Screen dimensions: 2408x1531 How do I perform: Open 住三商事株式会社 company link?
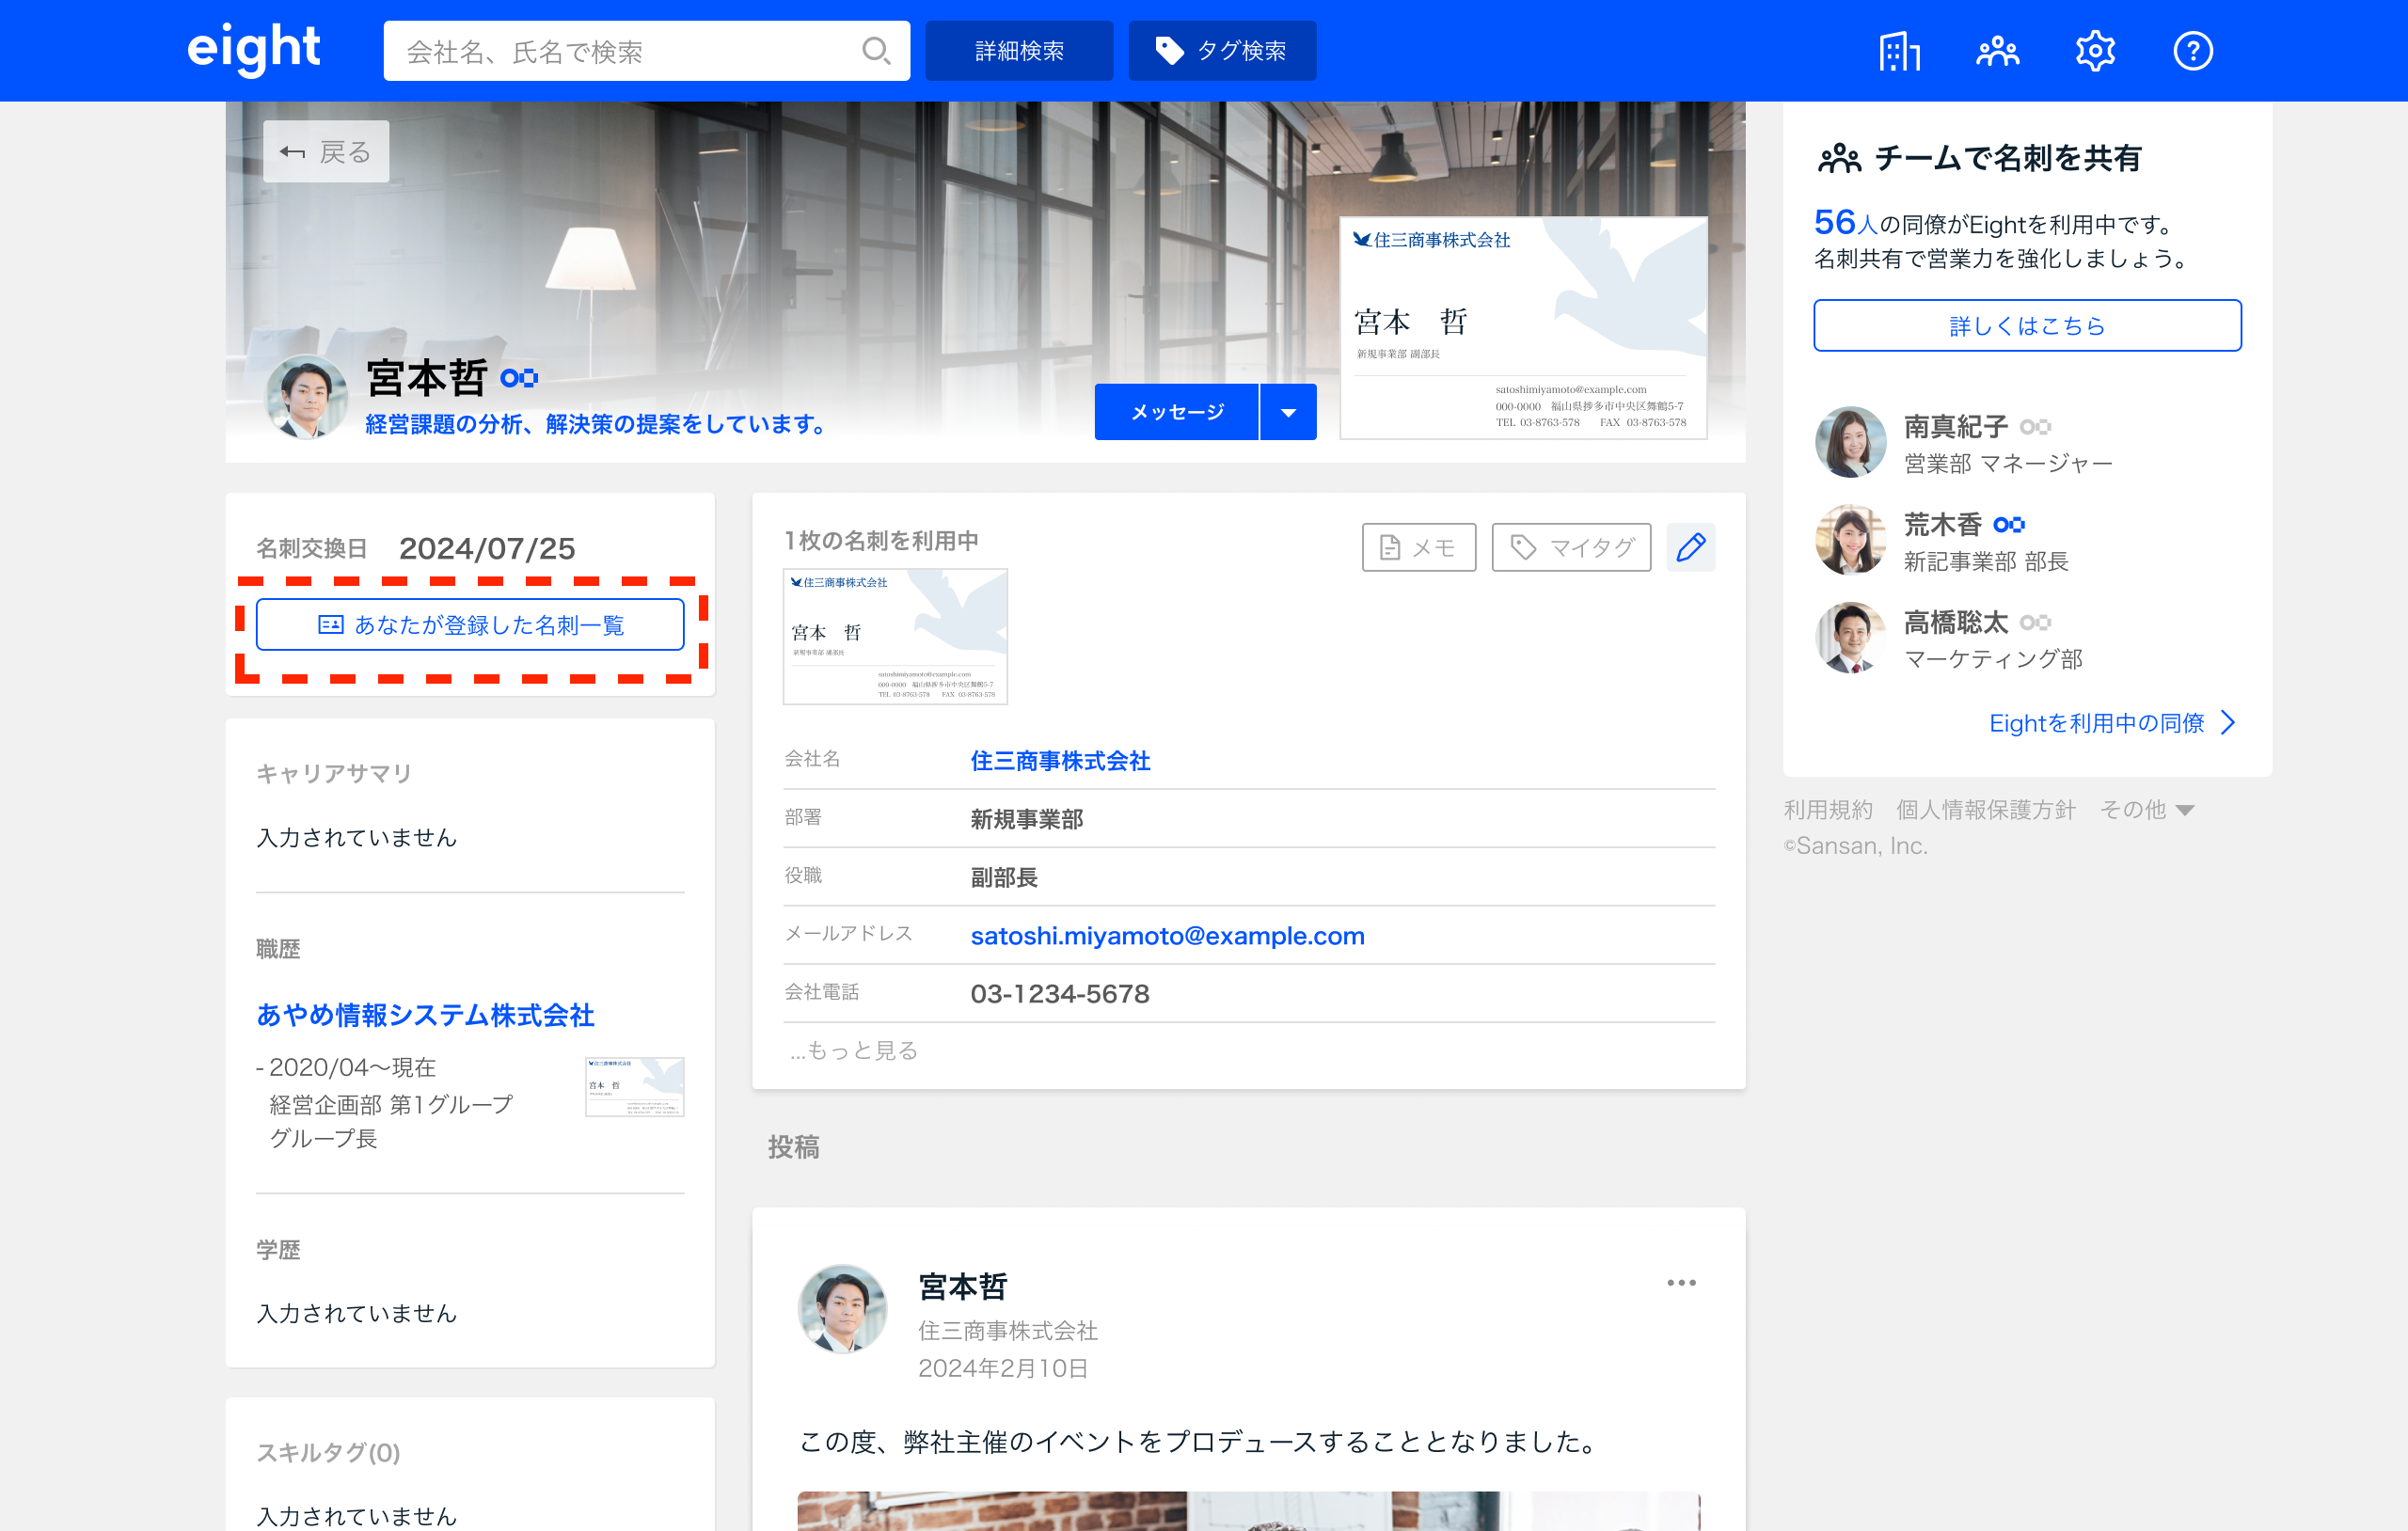click(x=1060, y=761)
